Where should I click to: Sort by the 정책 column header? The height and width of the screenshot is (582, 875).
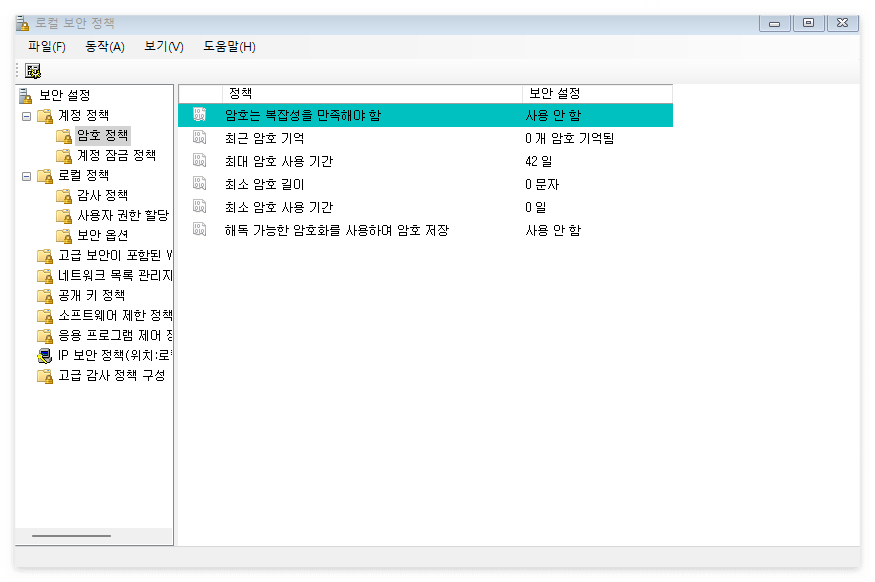(372, 93)
